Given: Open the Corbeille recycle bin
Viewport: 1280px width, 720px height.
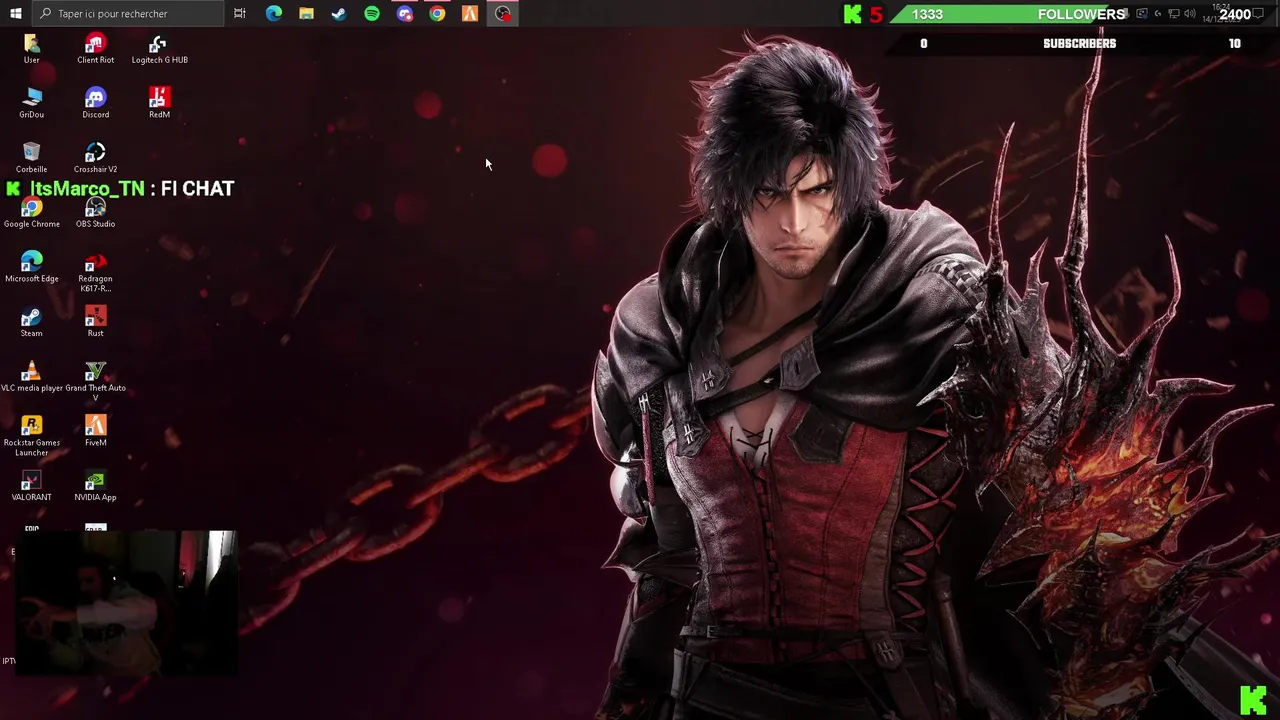Looking at the screenshot, I should coord(31,158).
